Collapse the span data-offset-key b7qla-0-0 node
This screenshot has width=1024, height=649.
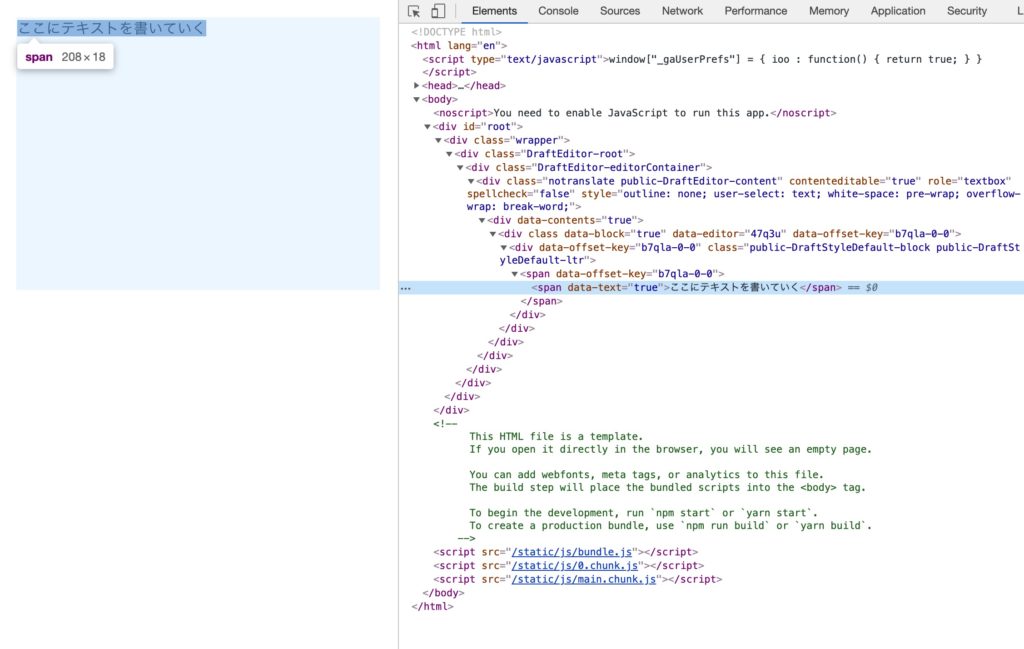[x=515, y=274]
